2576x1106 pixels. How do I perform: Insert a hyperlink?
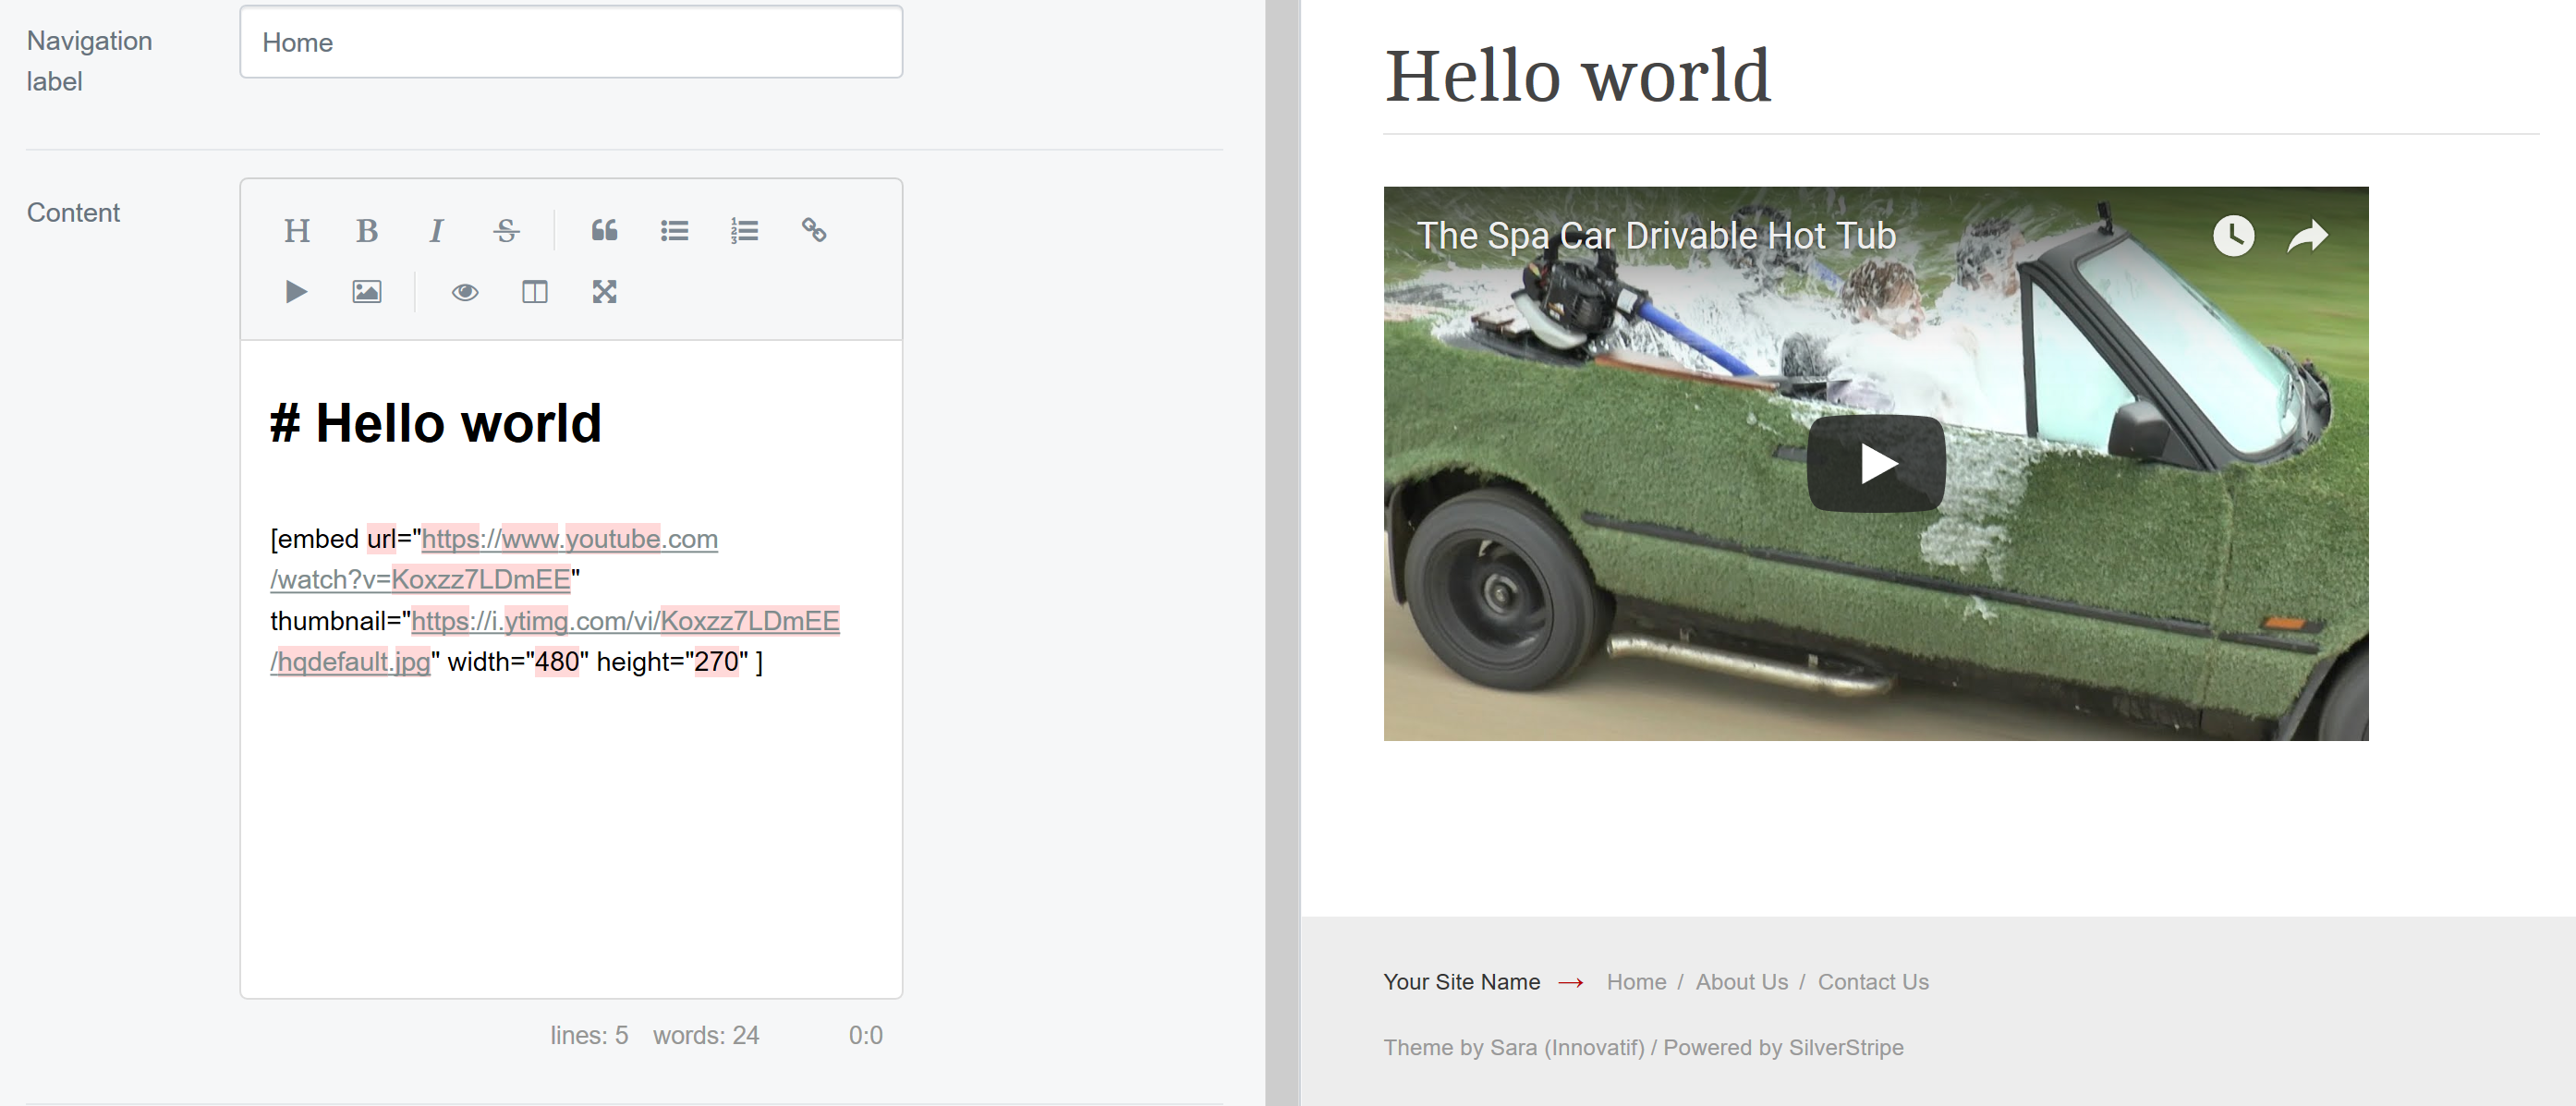click(814, 231)
